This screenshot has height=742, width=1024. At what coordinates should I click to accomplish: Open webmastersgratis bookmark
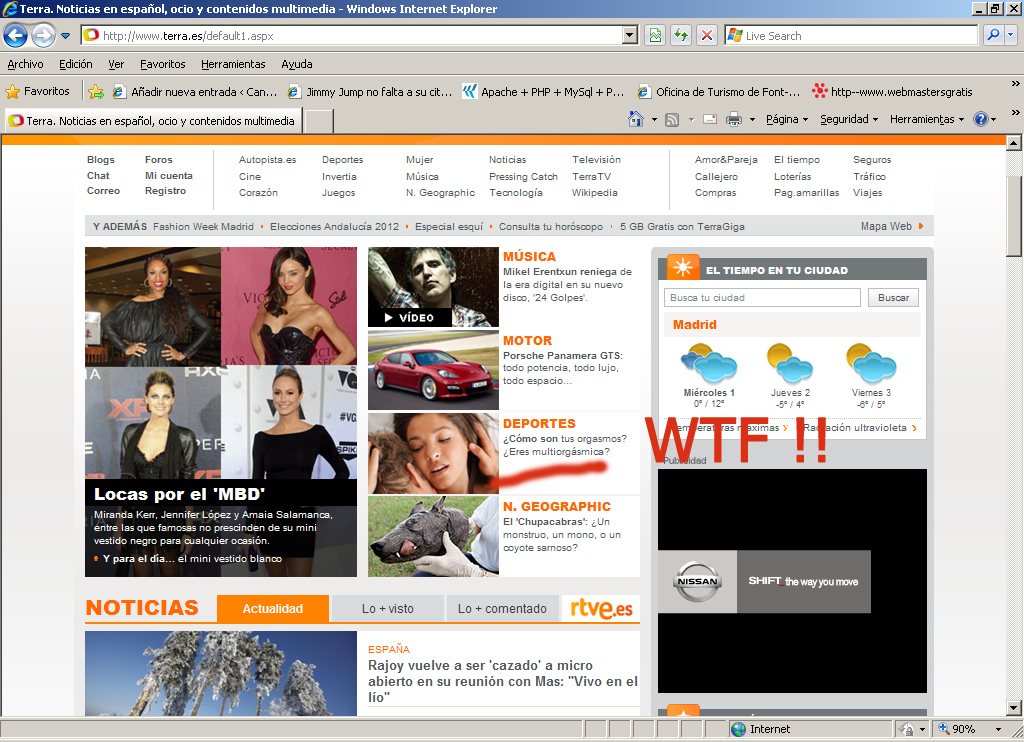[x=893, y=91]
